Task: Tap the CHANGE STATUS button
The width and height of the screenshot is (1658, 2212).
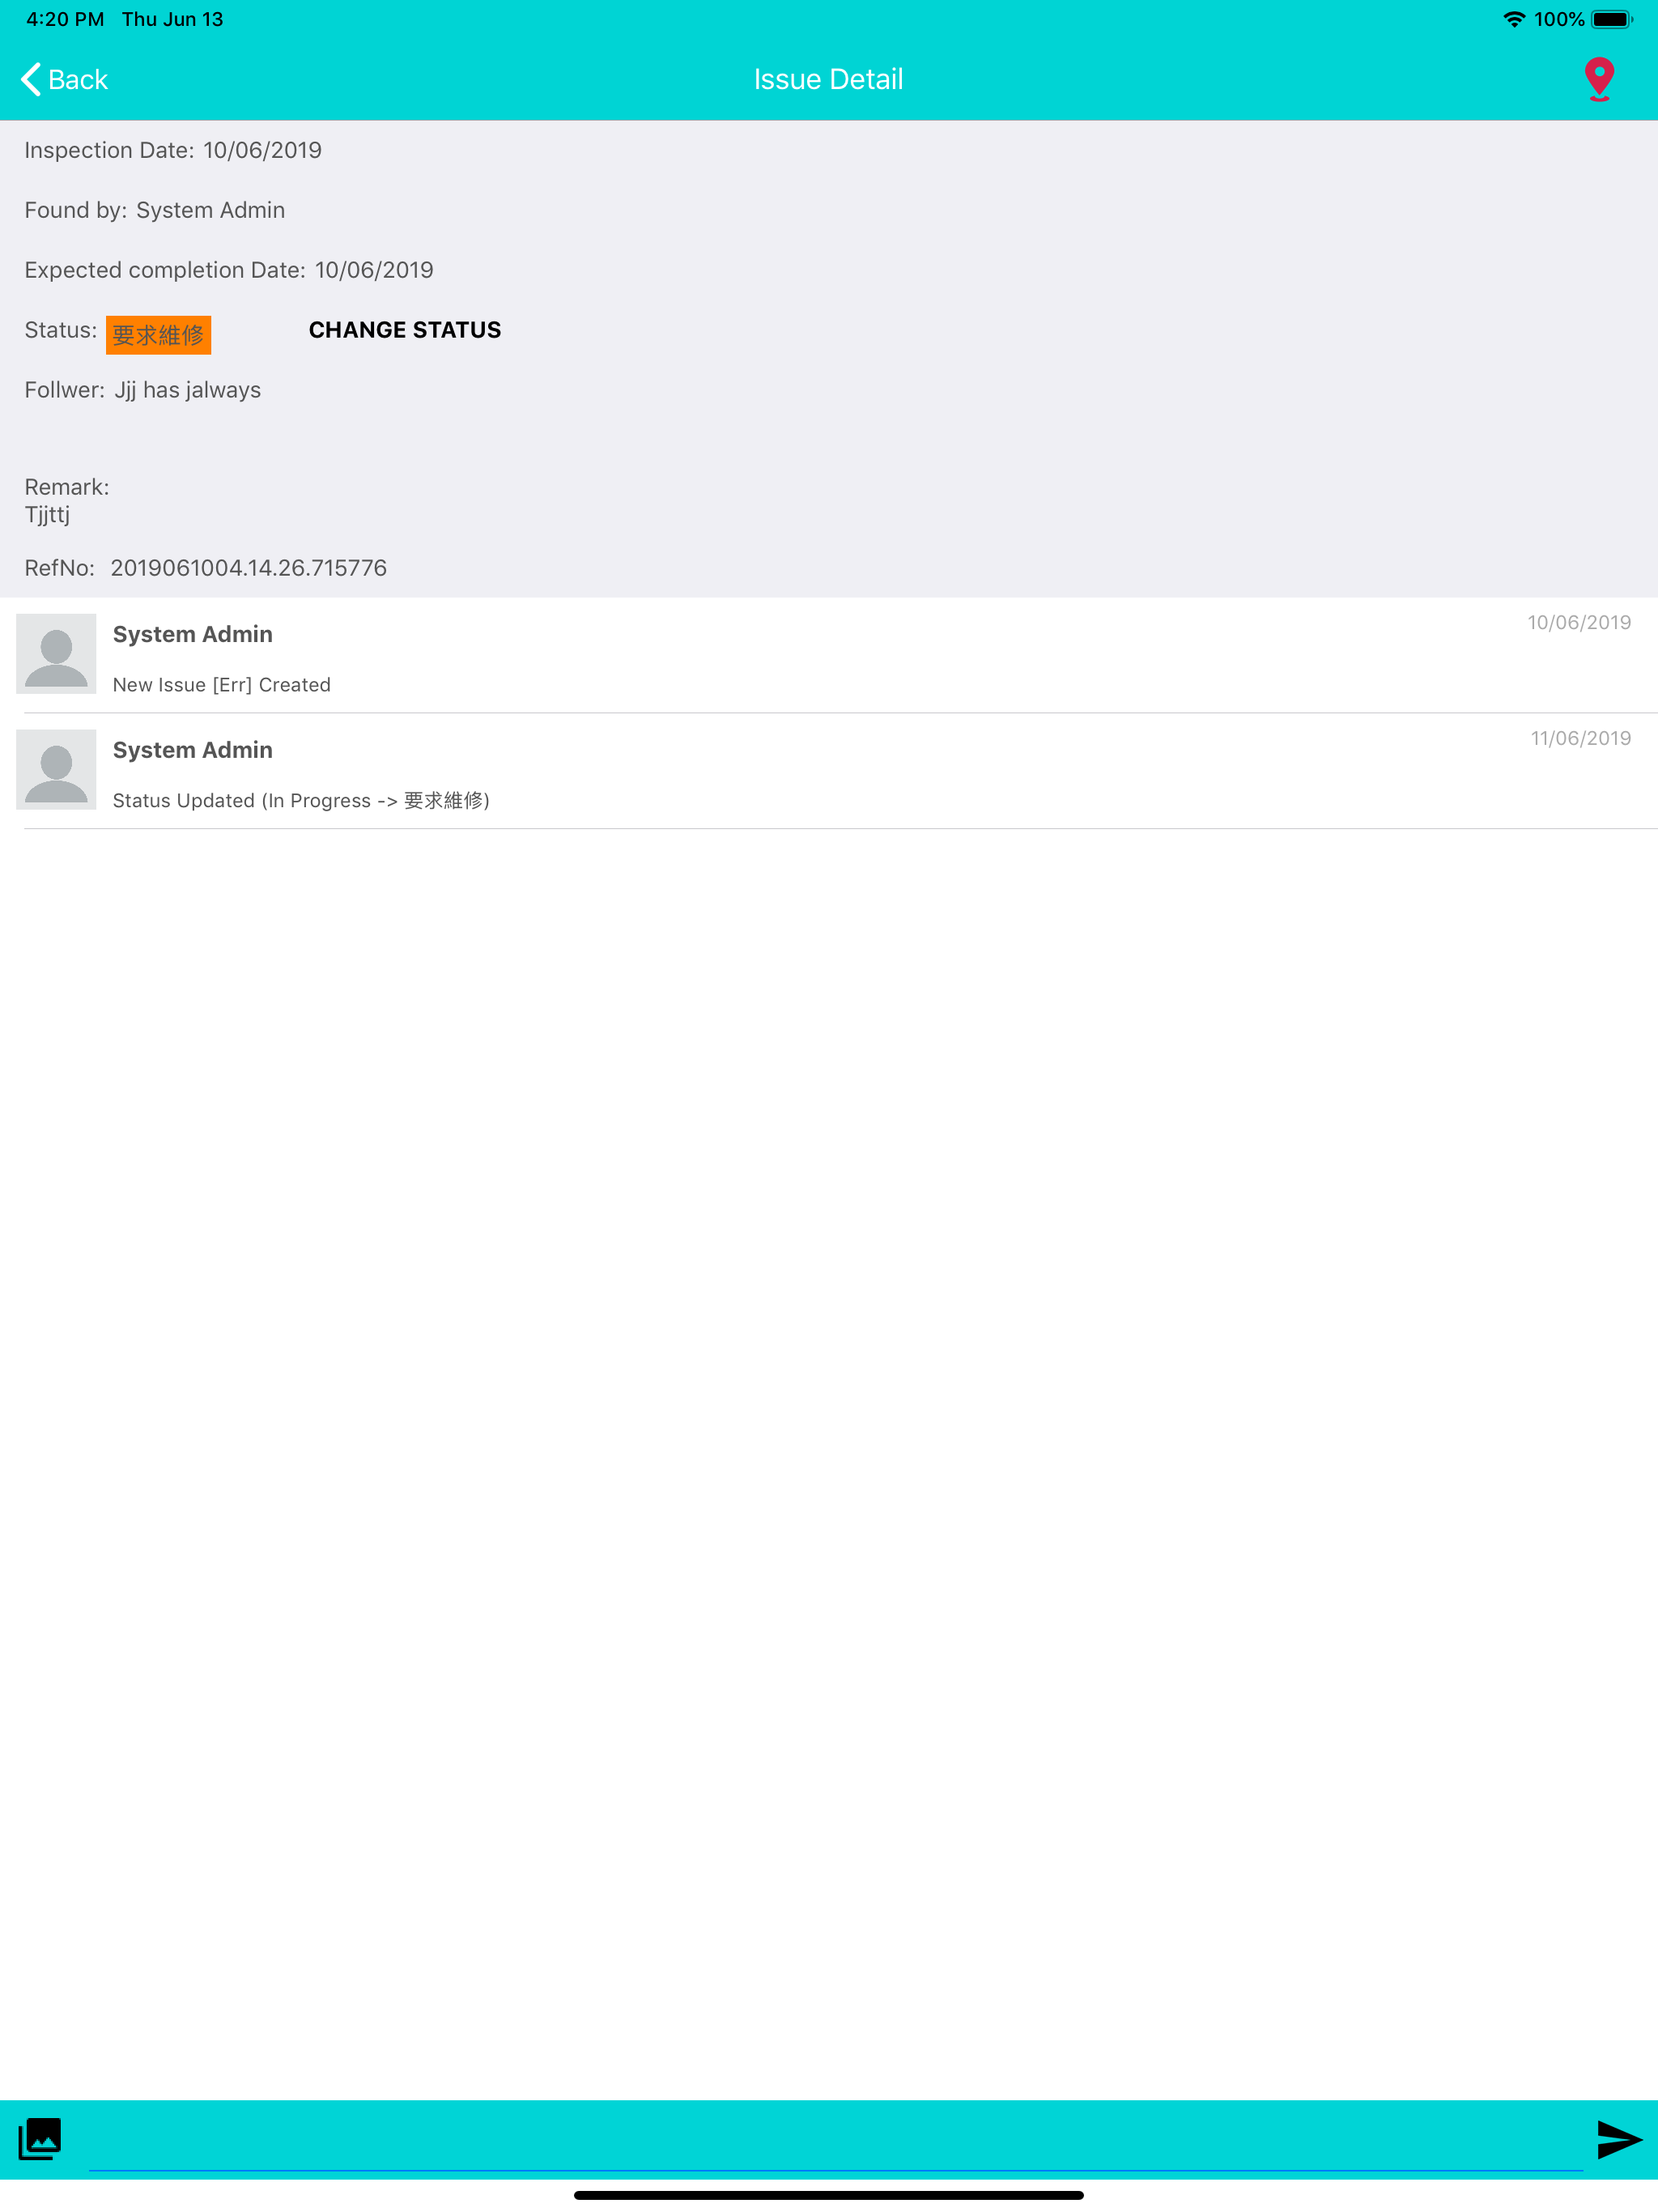Action: pos(405,330)
